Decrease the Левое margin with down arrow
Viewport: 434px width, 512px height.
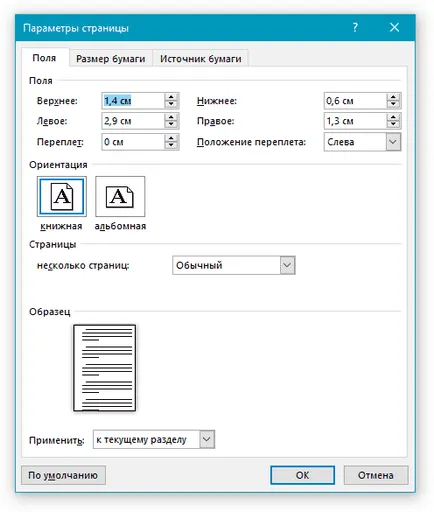[x=171, y=125]
